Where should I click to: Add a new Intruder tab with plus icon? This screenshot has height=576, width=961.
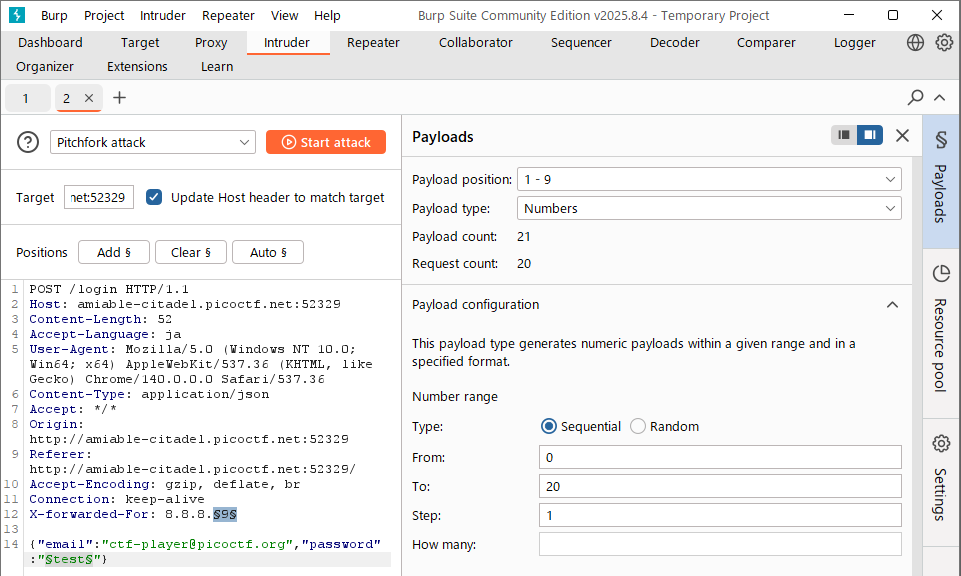click(x=120, y=97)
